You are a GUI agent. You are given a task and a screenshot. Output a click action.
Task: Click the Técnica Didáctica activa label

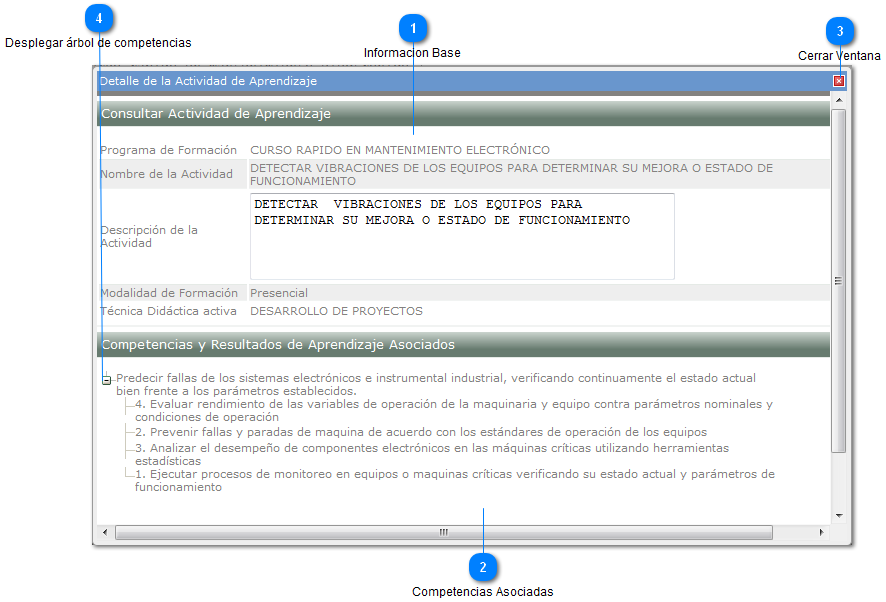pos(168,311)
